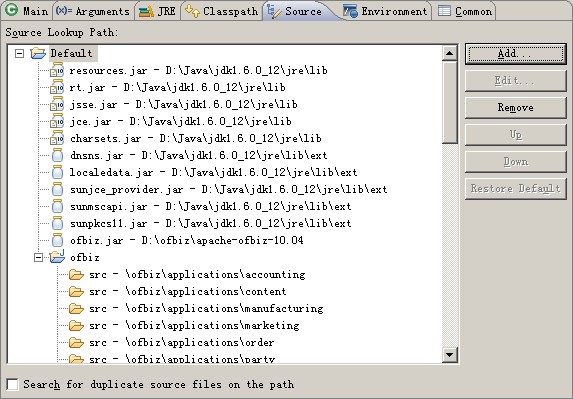
Task: Click the manufacturing src folder icon
Action: [76, 308]
